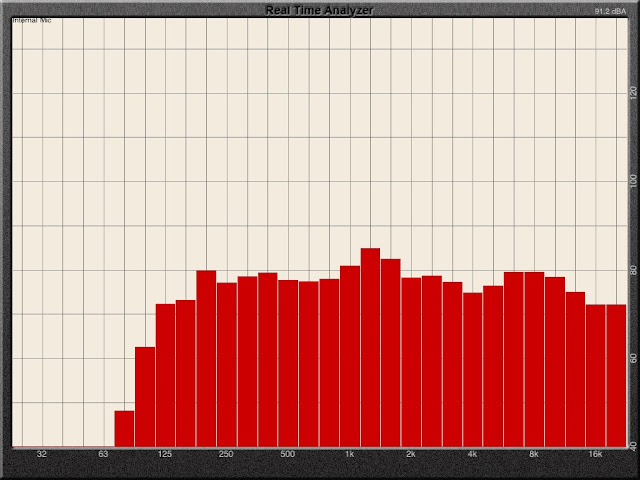This screenshot has height=480, width=640.
Task: Click the 2k frequency label
Action: click(x=411, y=454)
